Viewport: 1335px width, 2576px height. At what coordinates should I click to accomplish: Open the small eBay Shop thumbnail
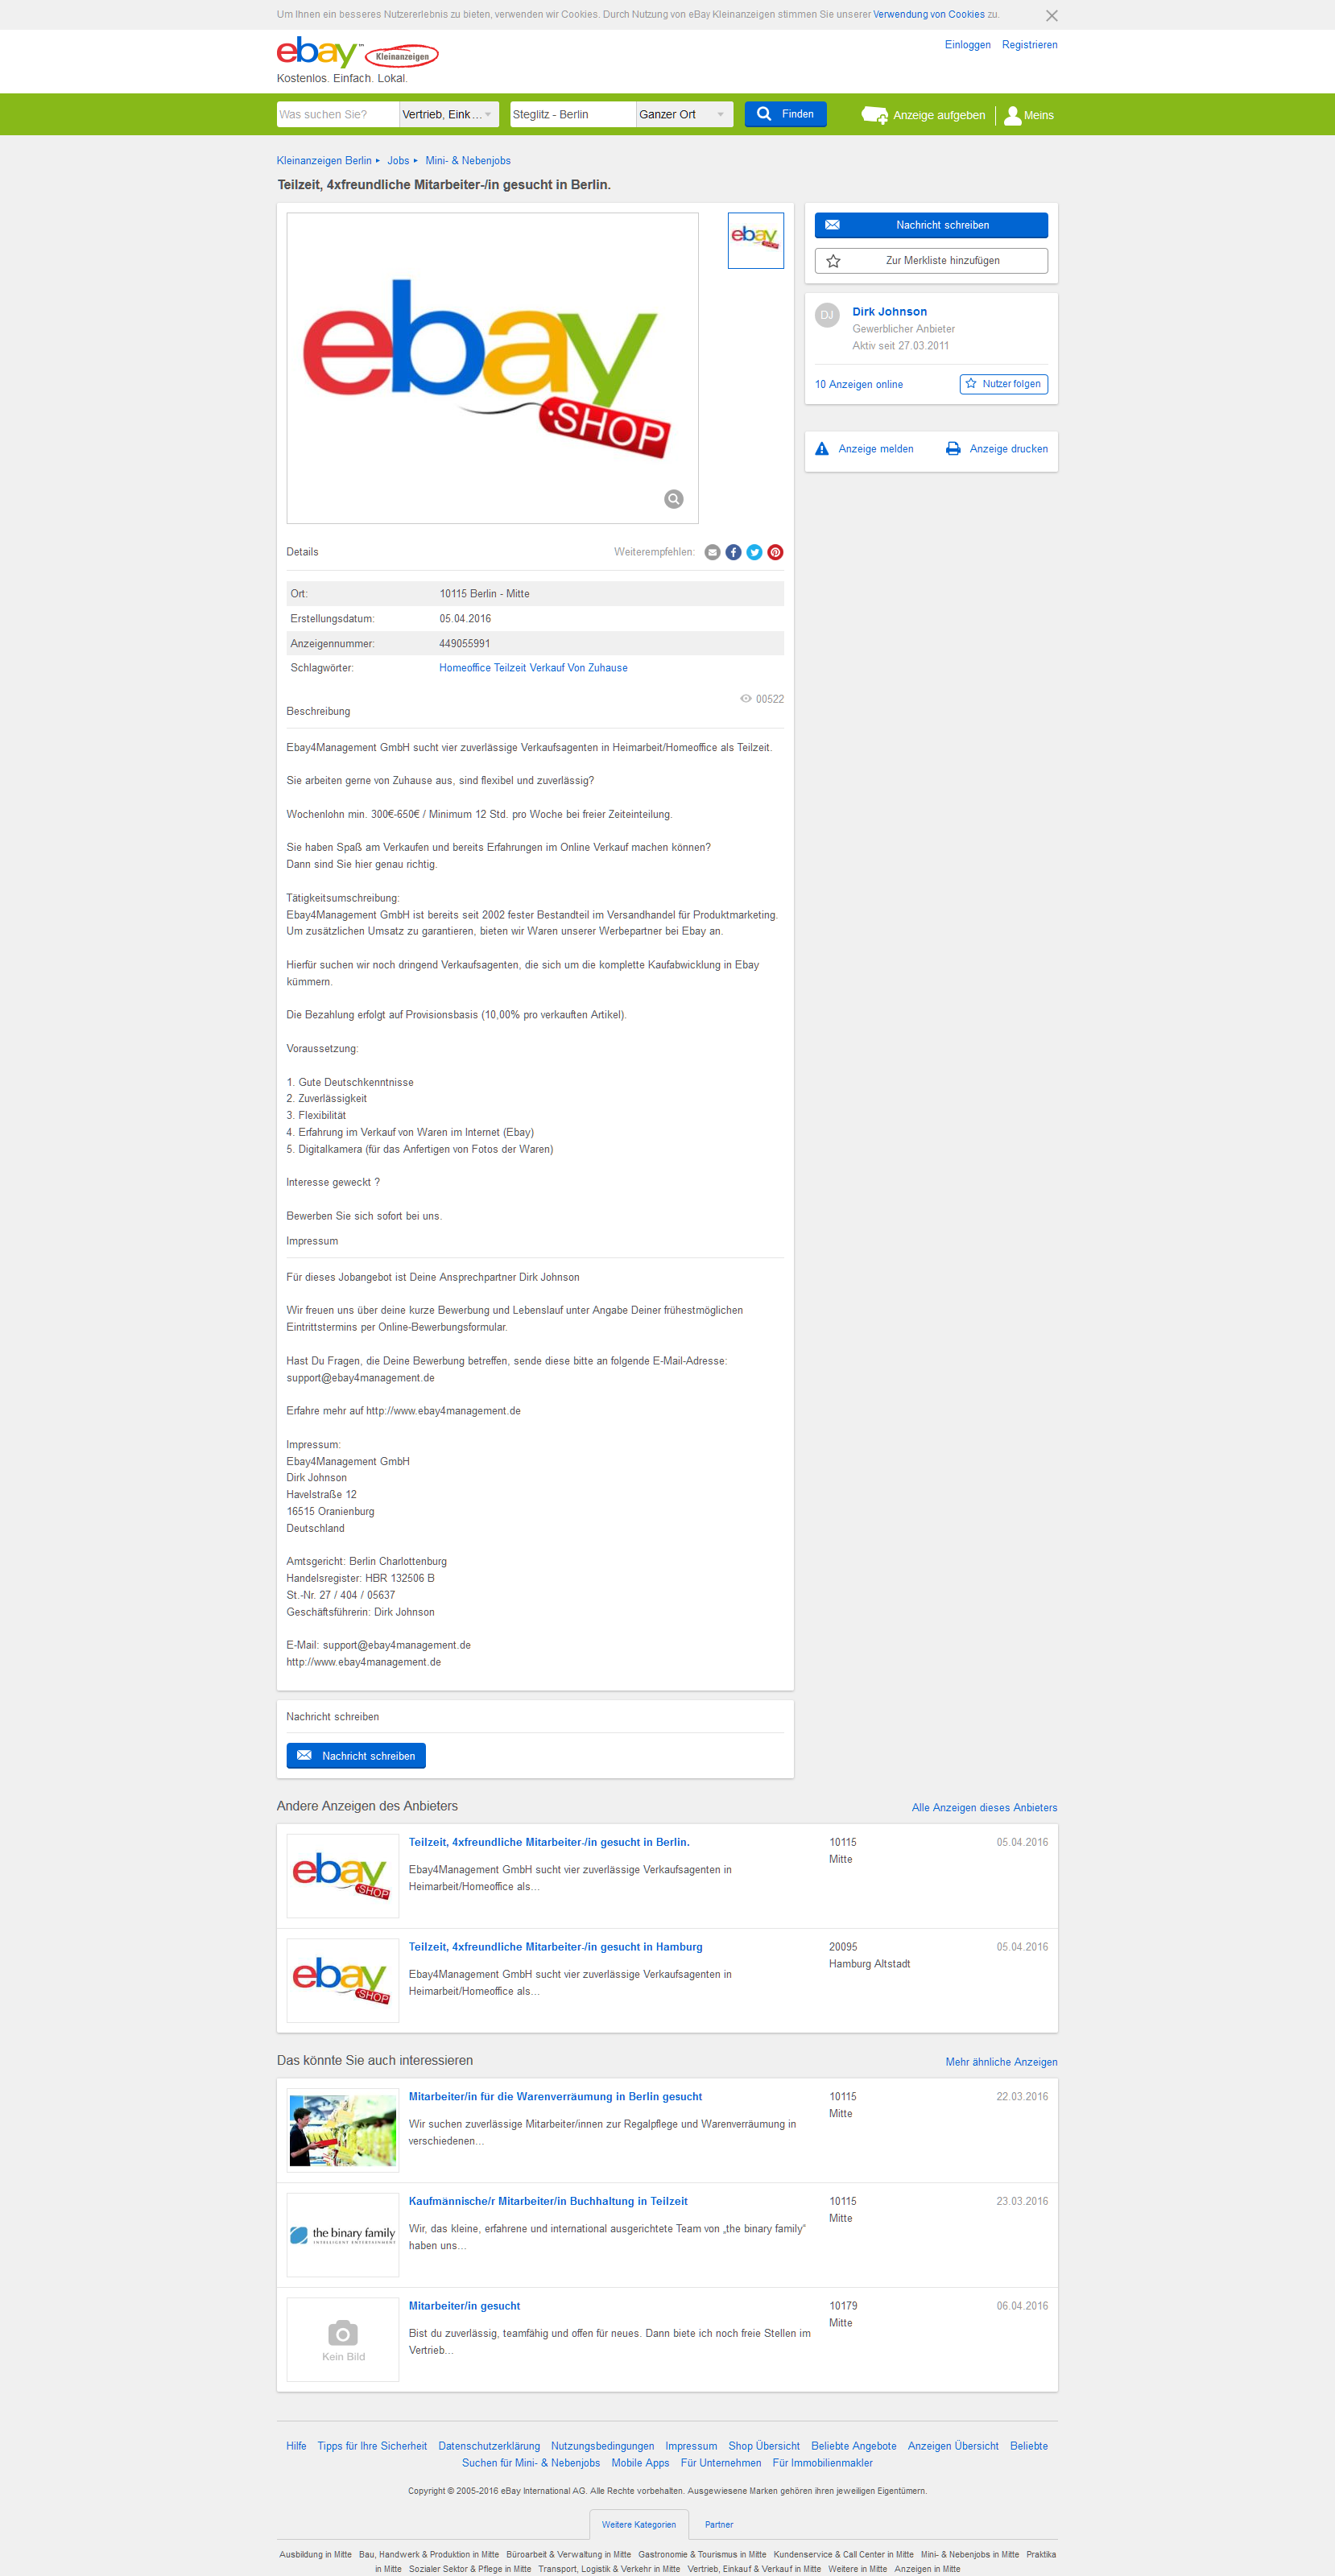point(755,240)
